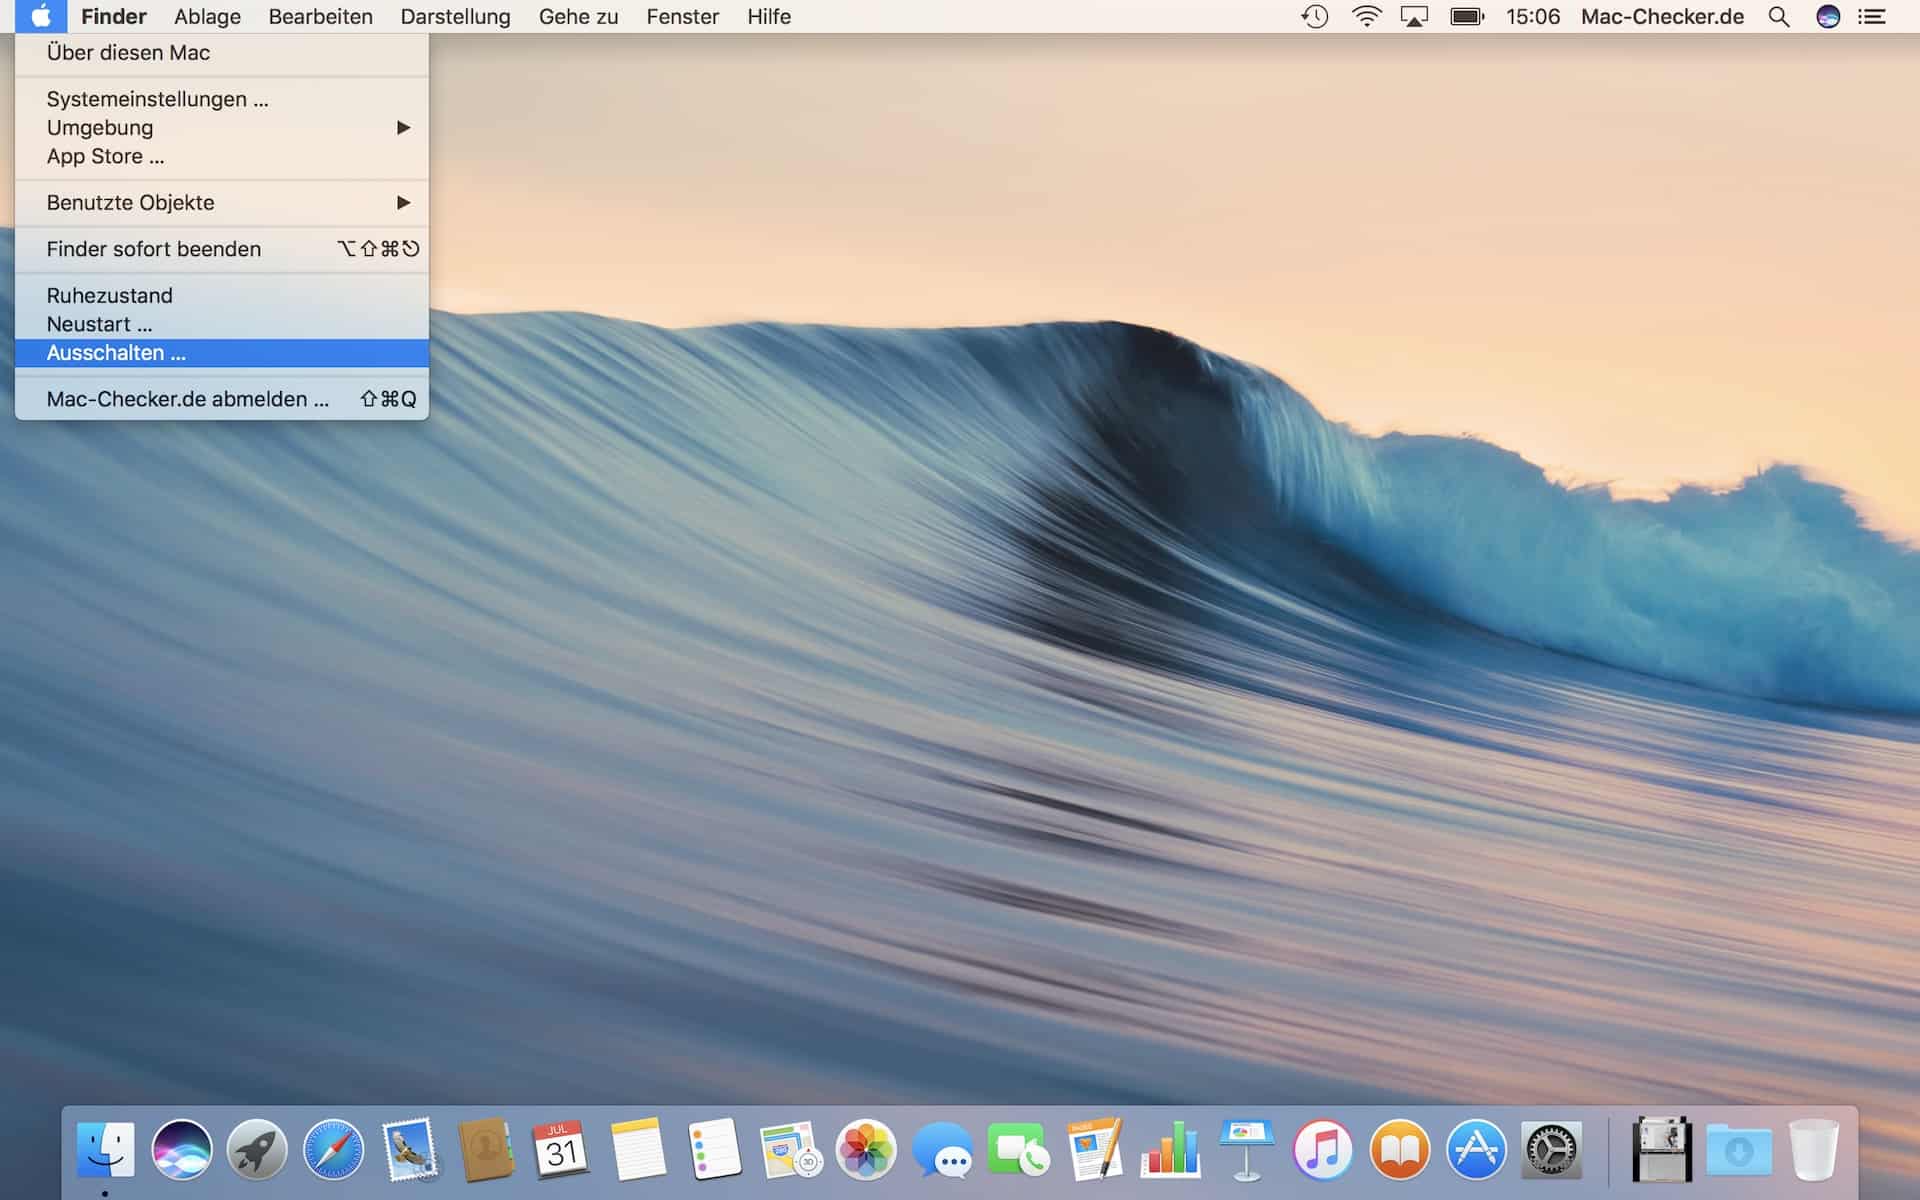
Task: Open FaceTime icon in Dock
Action: pyautogui.click(x=1018, y=1150)
